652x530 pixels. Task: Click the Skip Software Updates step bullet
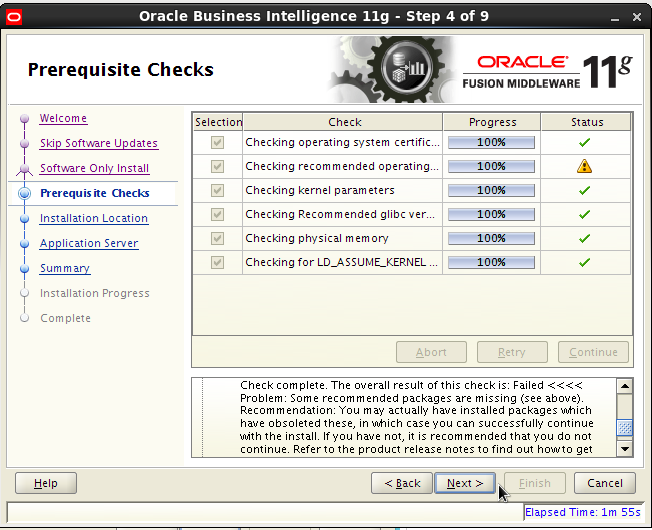[25, 143]
